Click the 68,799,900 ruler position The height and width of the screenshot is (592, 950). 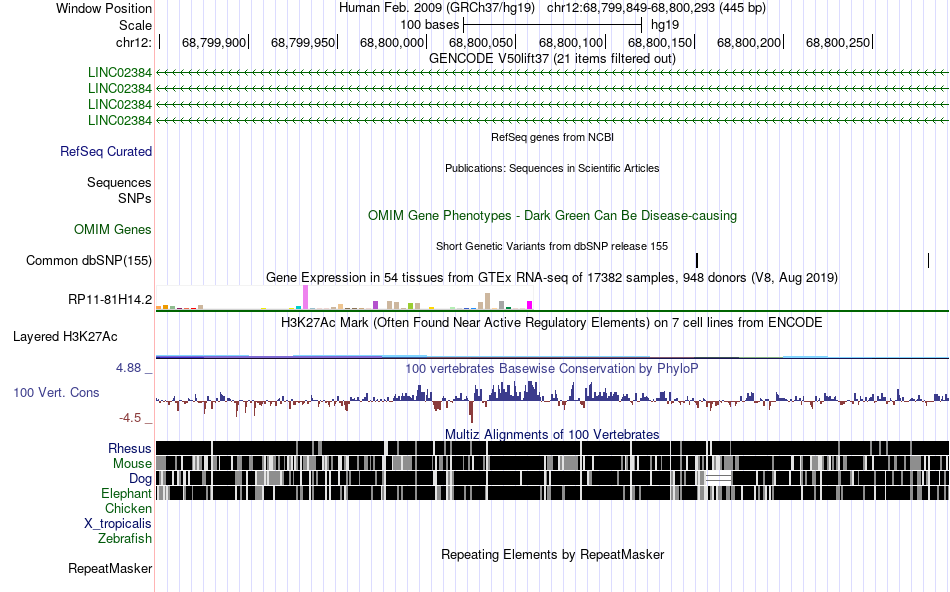pos(214,42)
